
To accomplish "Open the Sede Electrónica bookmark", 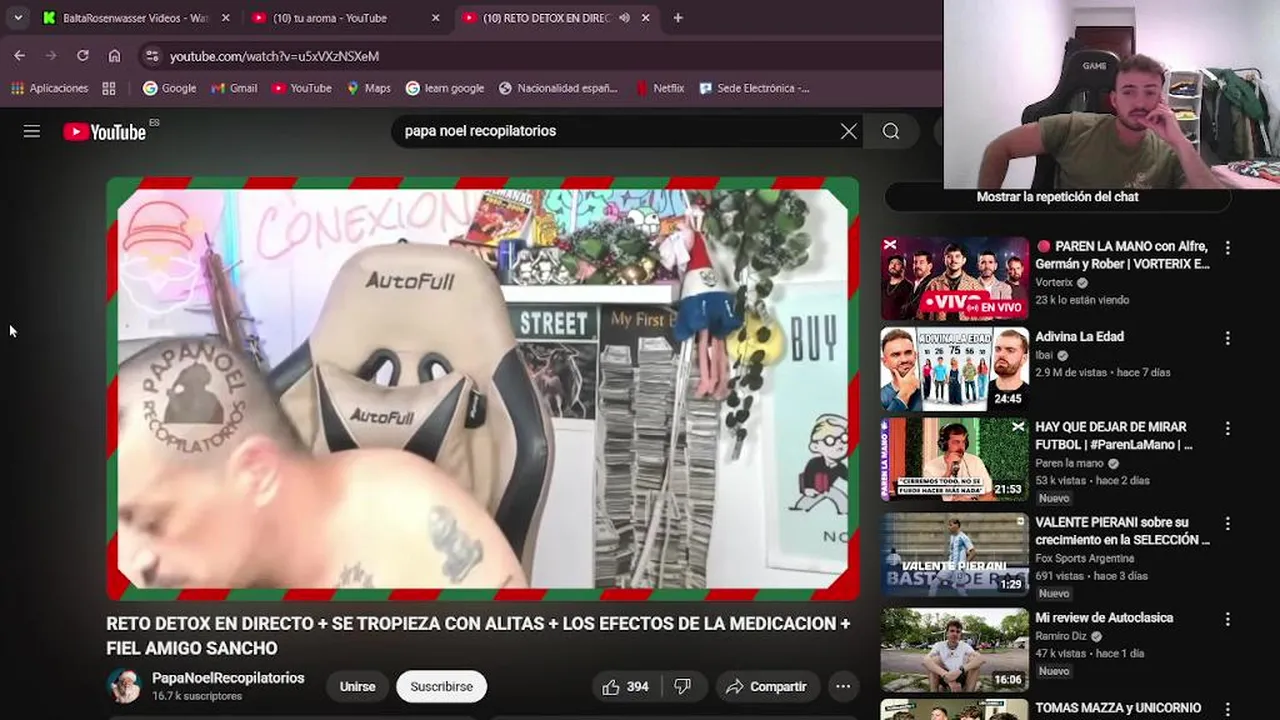I will 754,88.
